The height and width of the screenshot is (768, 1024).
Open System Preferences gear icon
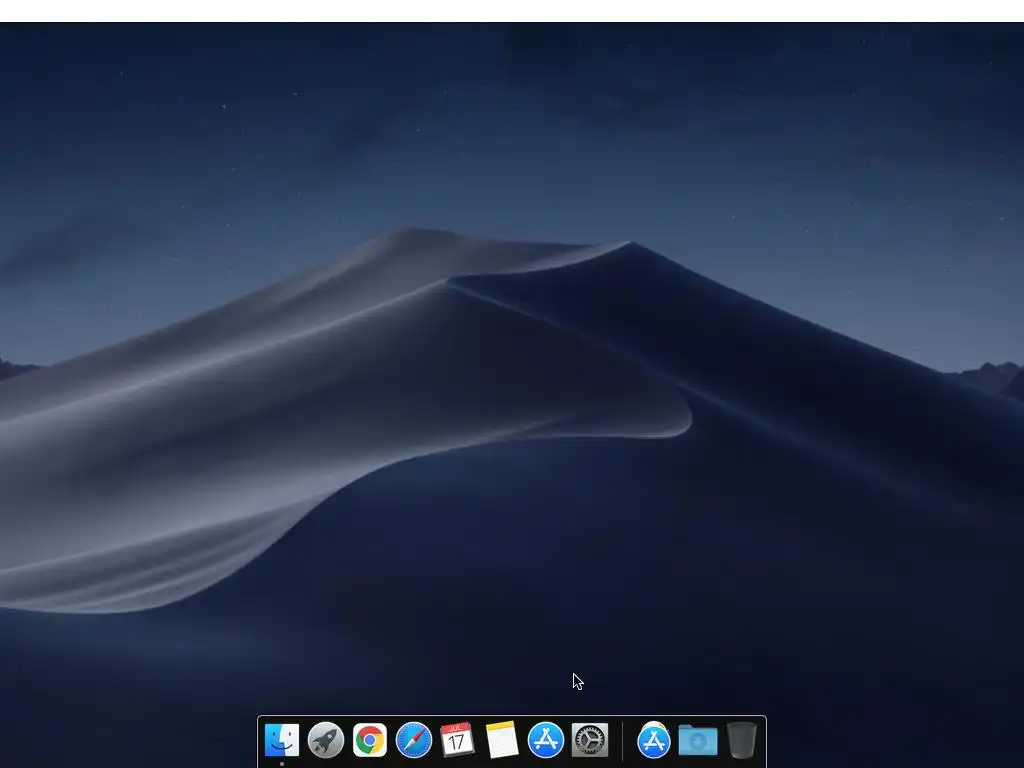coord(590,740)
